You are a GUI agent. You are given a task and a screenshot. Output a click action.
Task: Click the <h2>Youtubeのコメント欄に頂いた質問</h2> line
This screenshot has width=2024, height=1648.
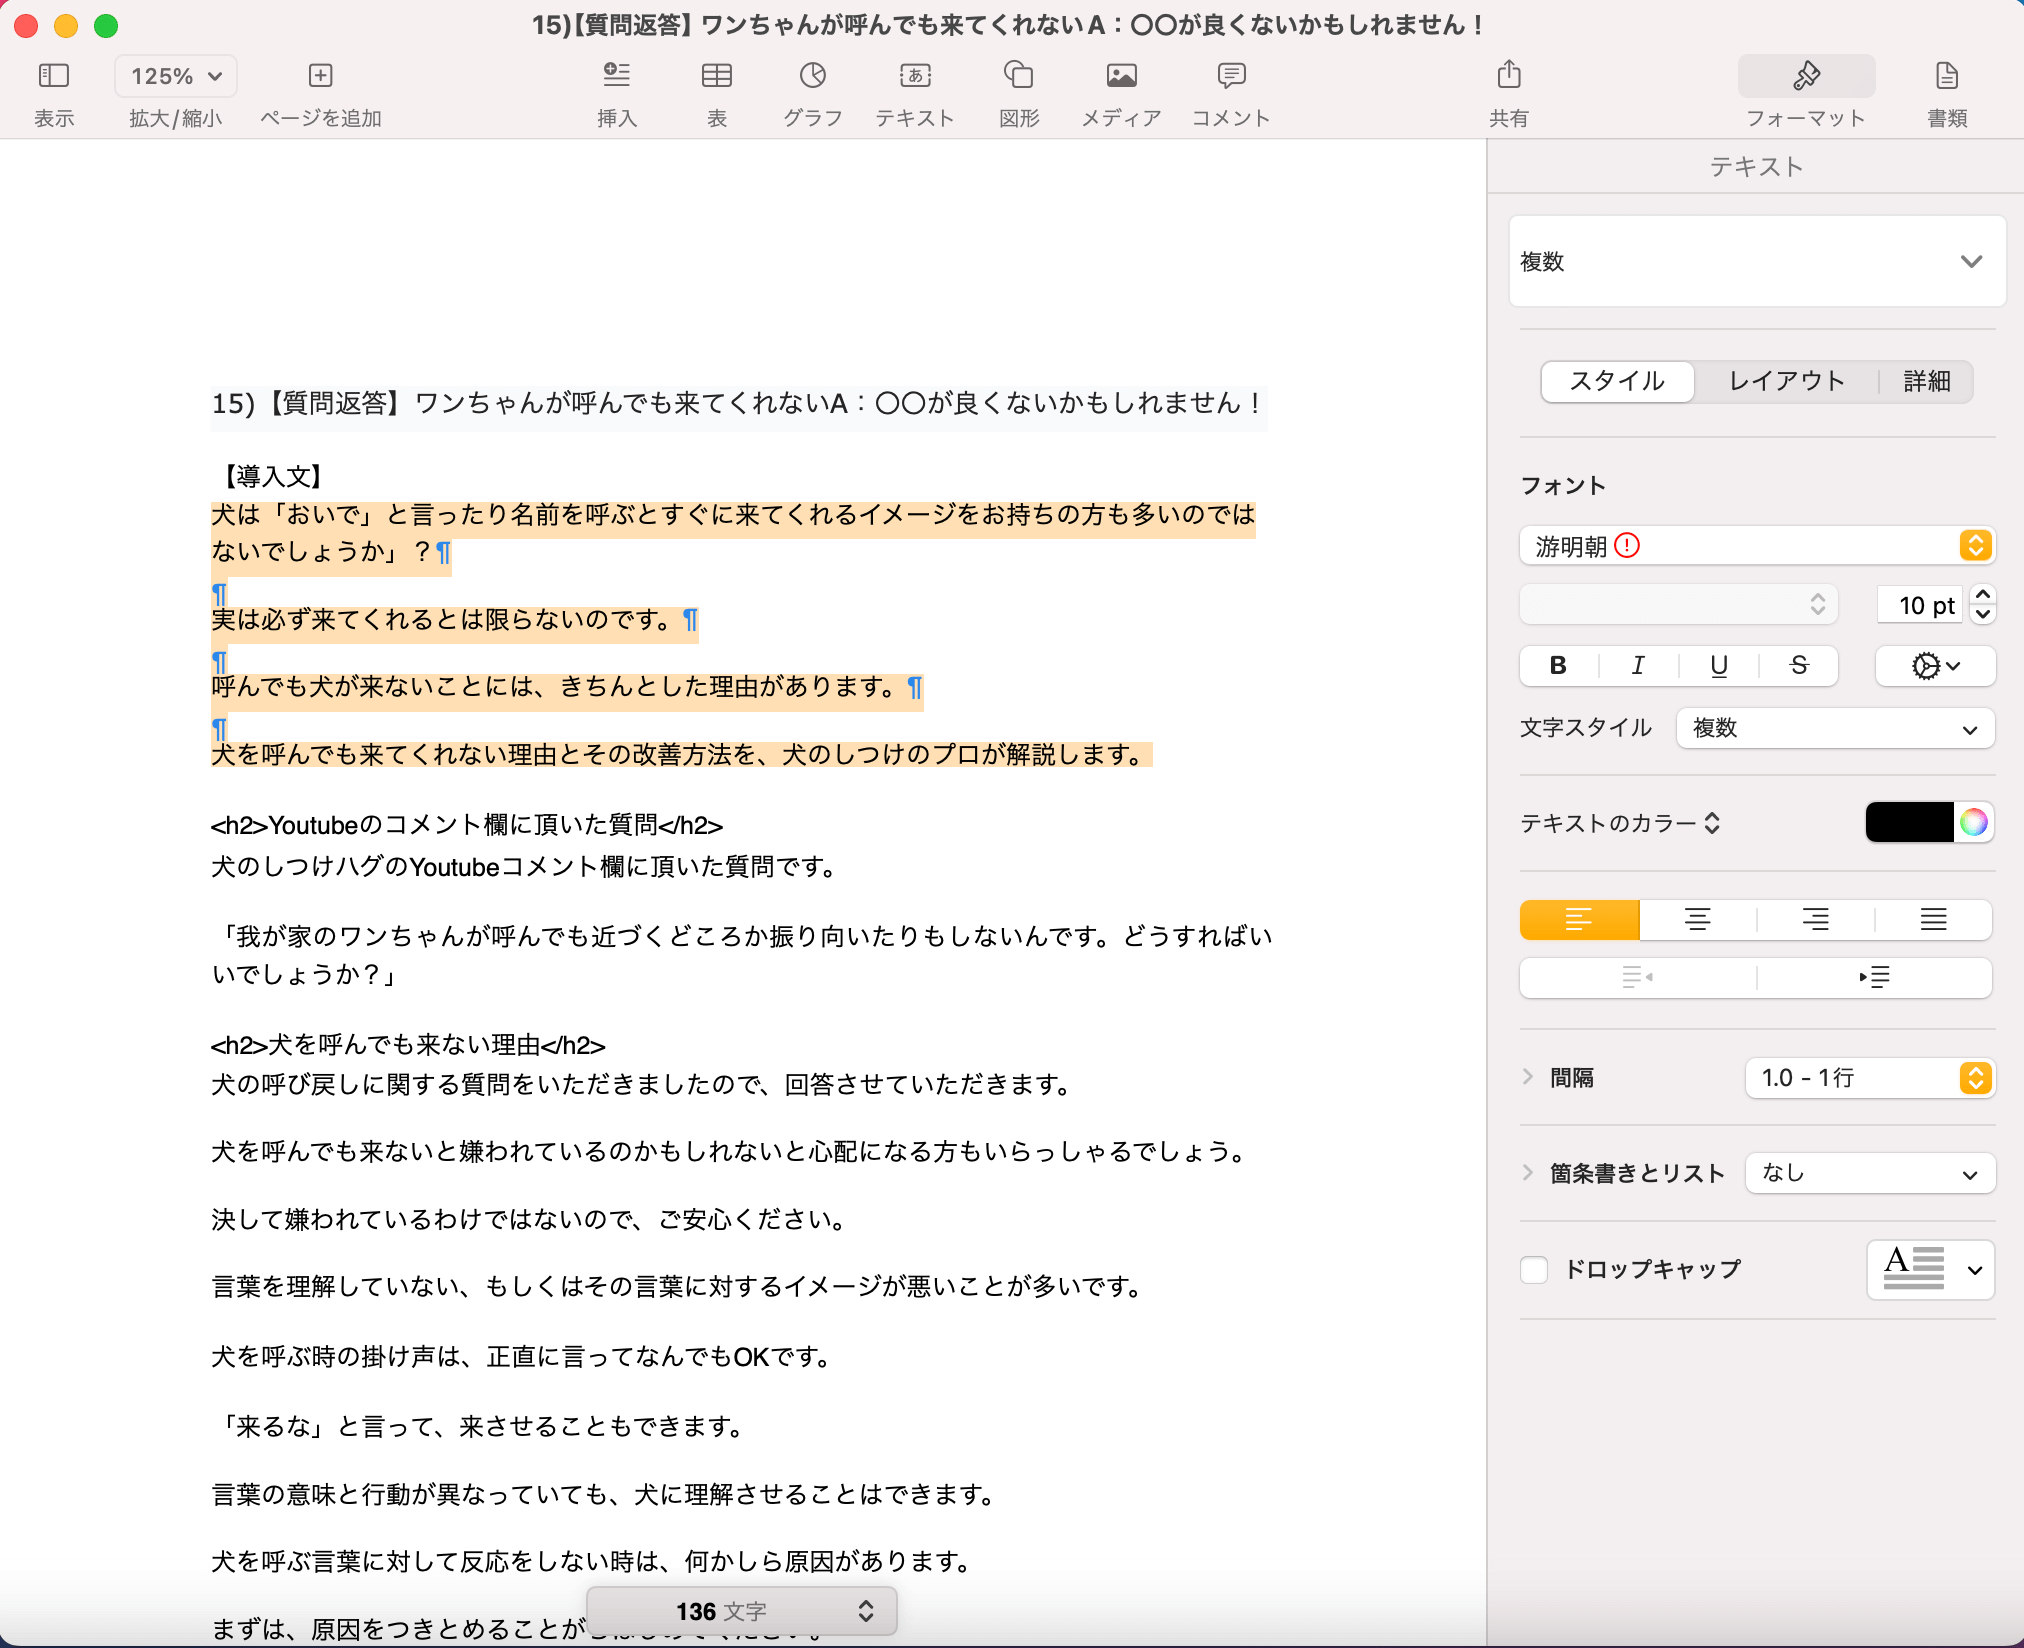coord(467,825)
